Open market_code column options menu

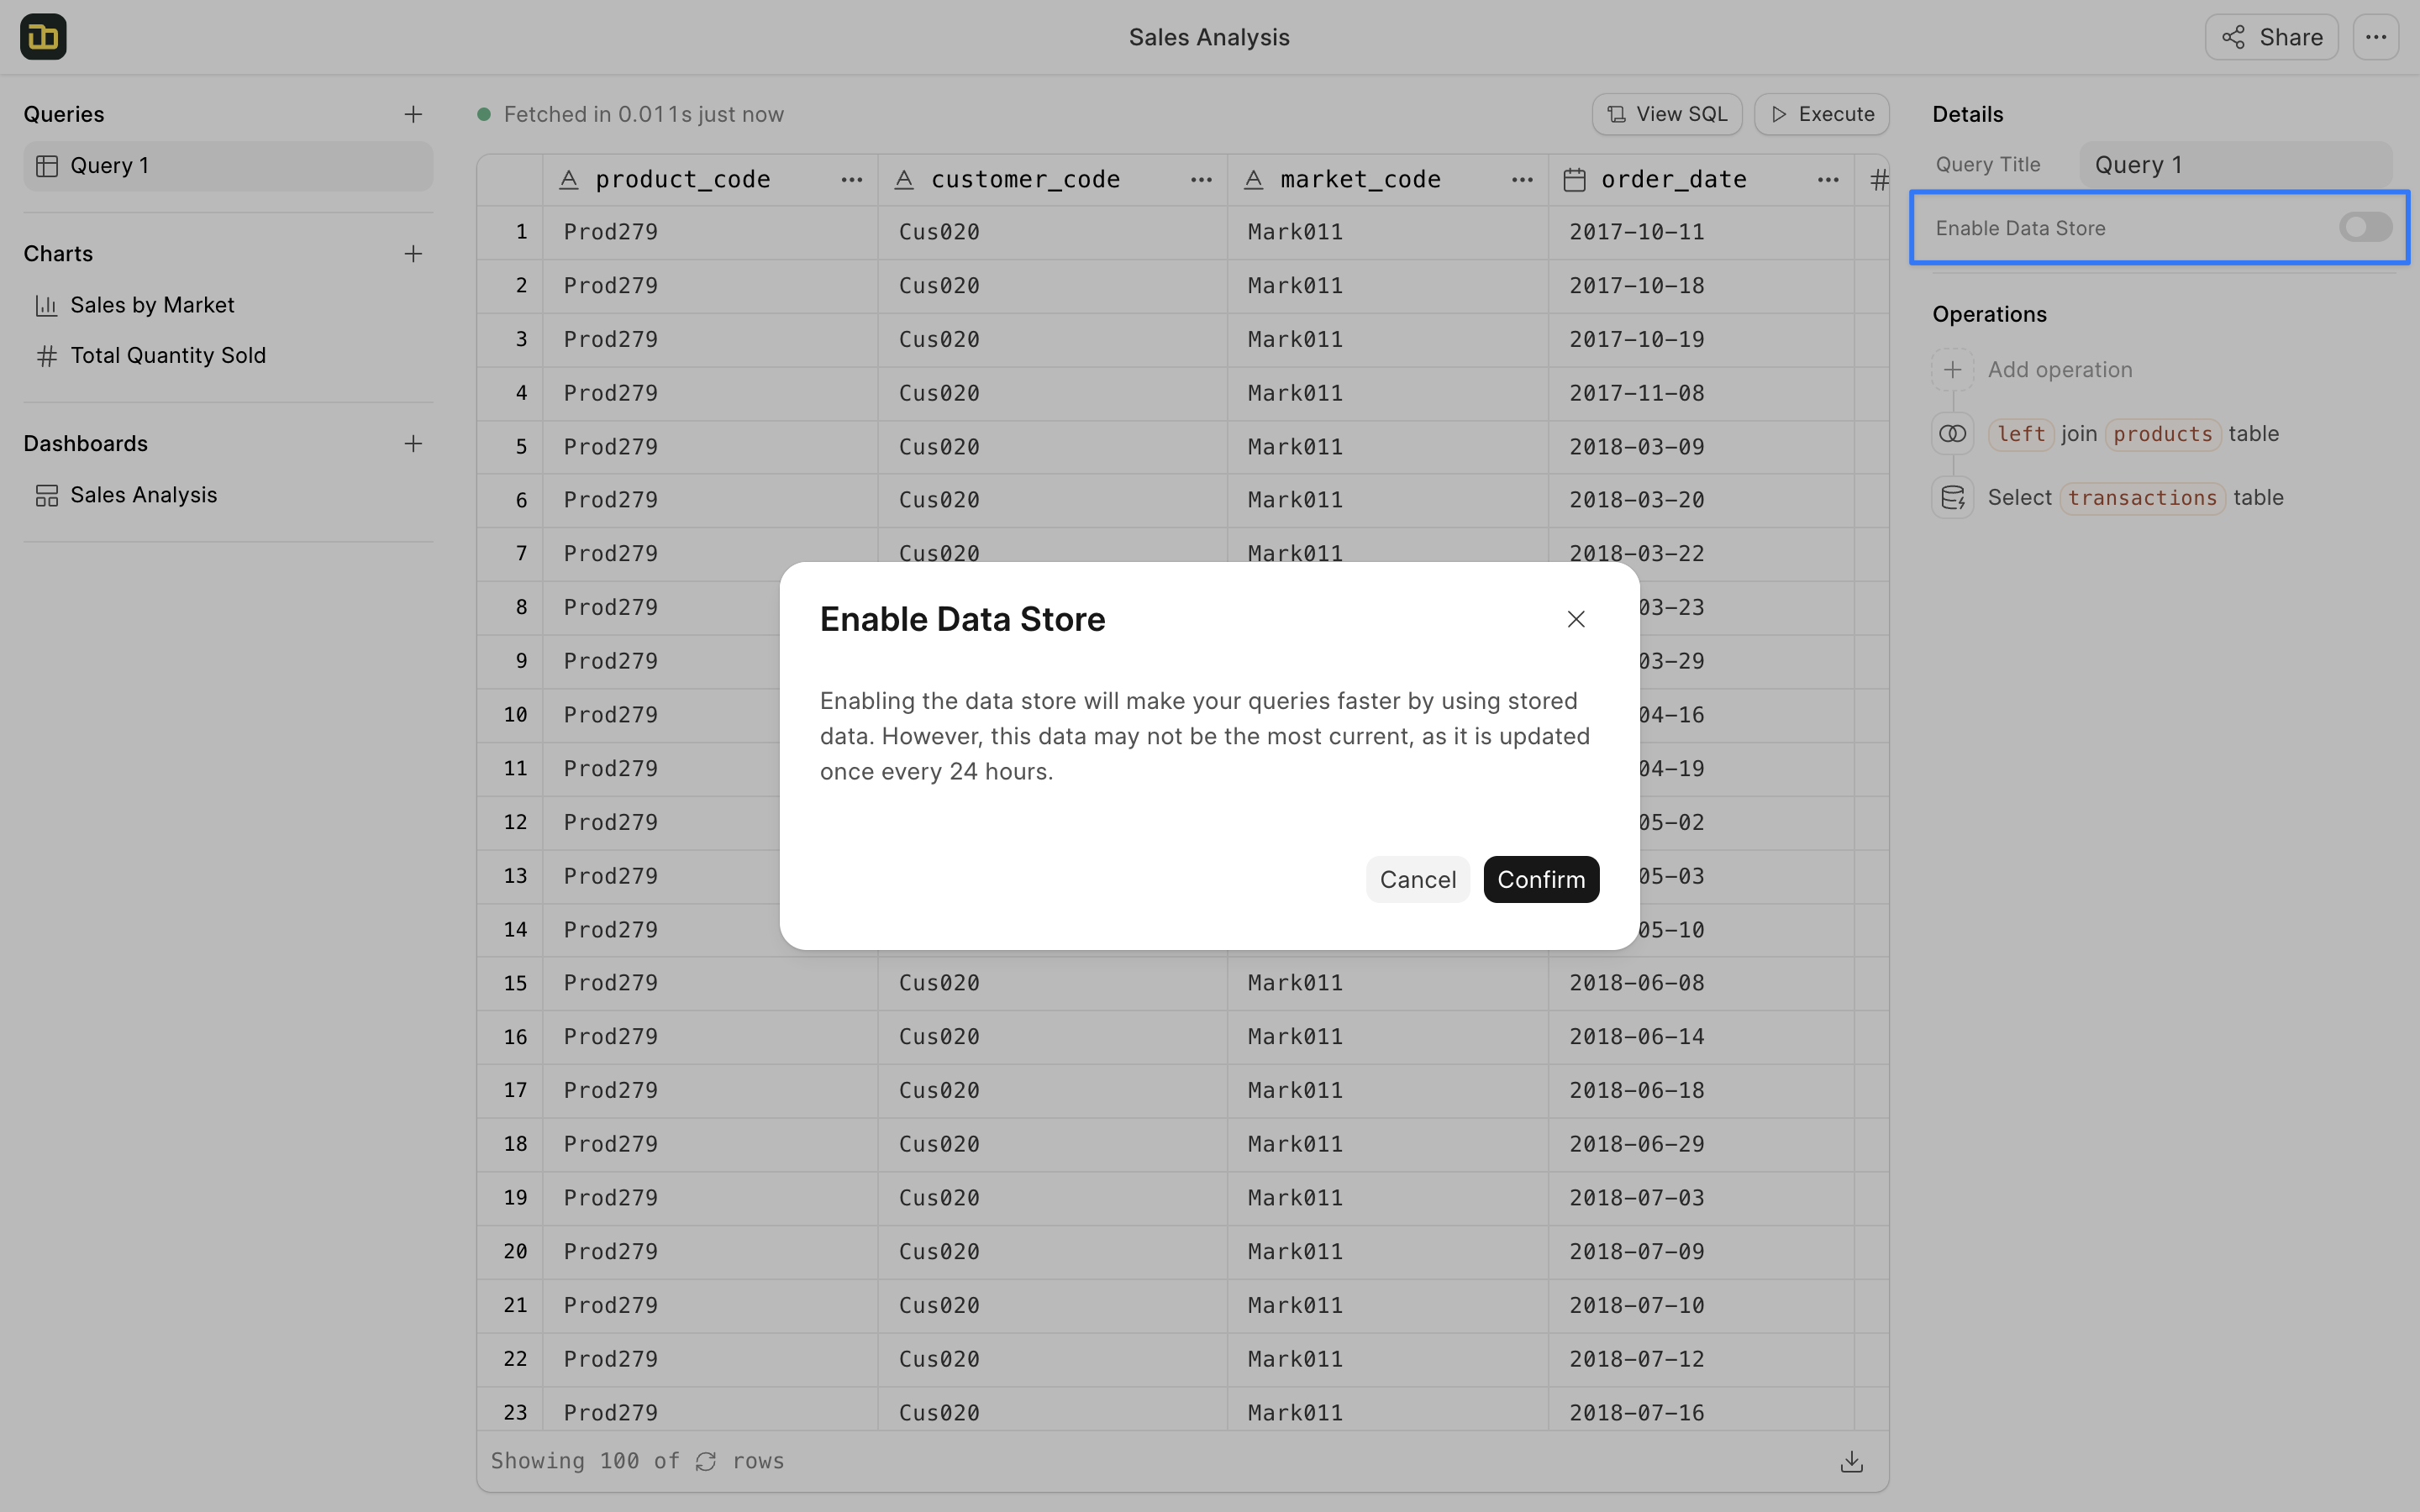(x=1522, y=180)
